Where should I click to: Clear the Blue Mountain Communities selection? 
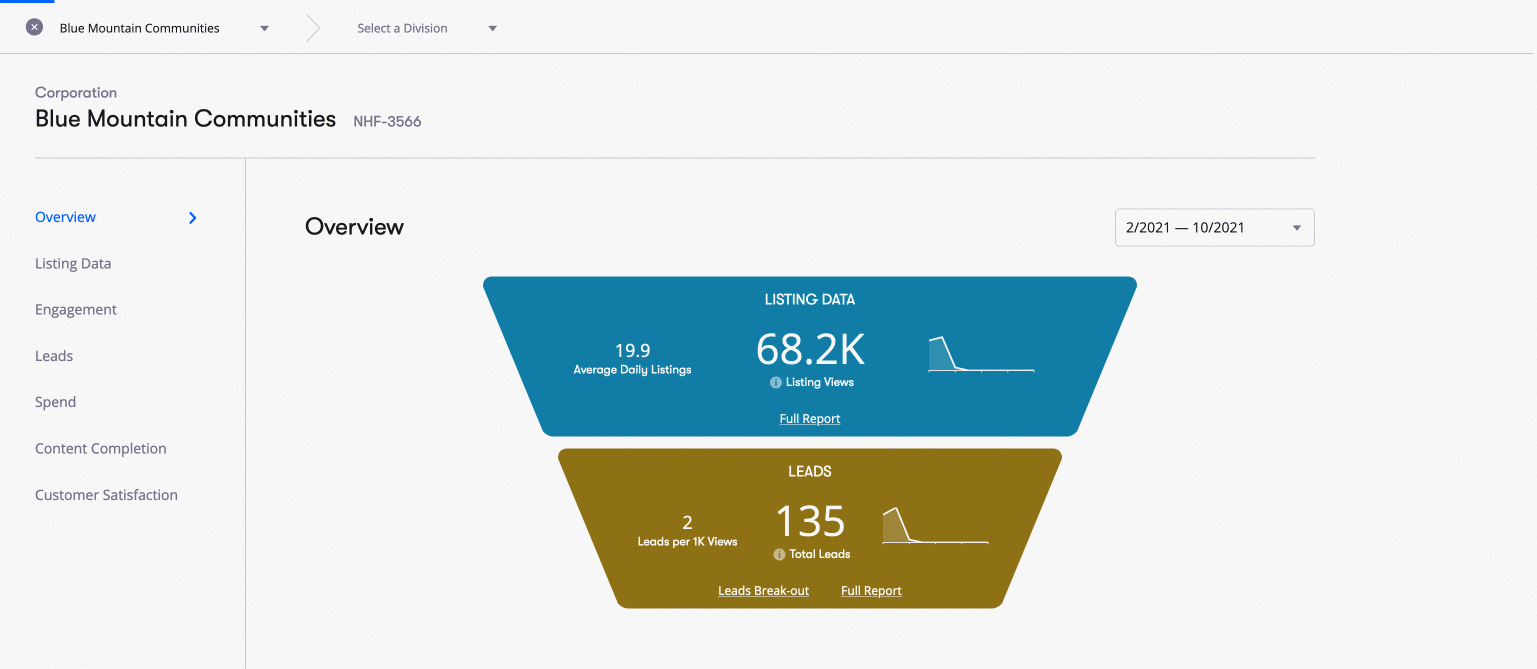(x=34, y=28)
